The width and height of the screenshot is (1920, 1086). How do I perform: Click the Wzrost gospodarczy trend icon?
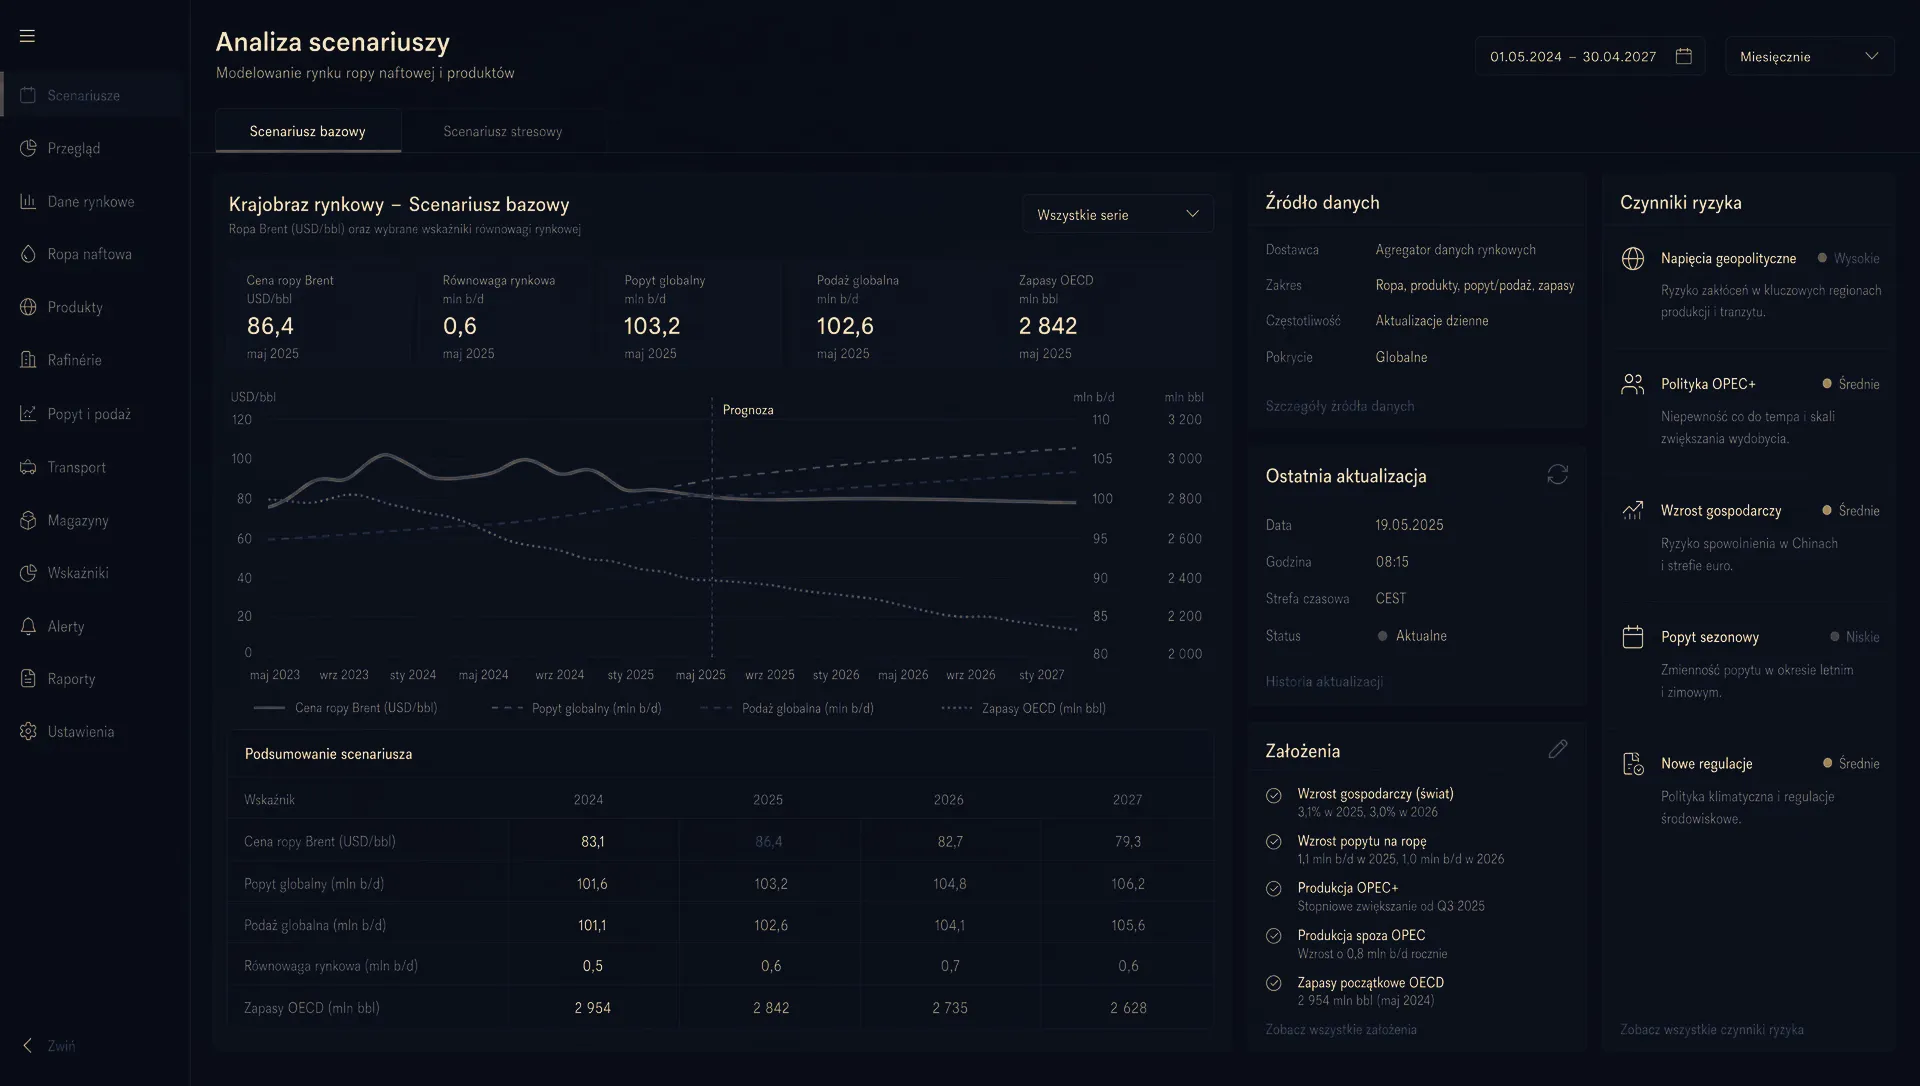click(x=1633, y=511)
